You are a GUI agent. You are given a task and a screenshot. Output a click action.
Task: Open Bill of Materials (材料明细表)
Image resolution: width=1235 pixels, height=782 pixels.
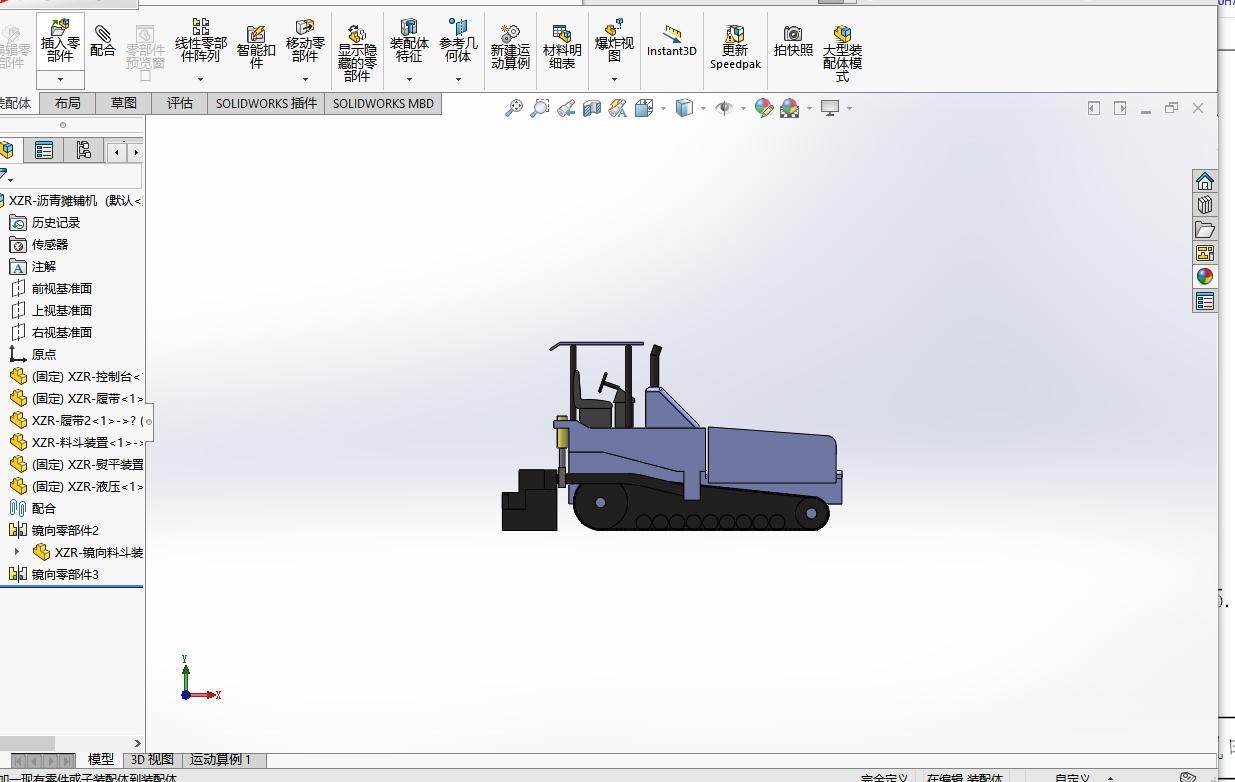tap(562, 46)
